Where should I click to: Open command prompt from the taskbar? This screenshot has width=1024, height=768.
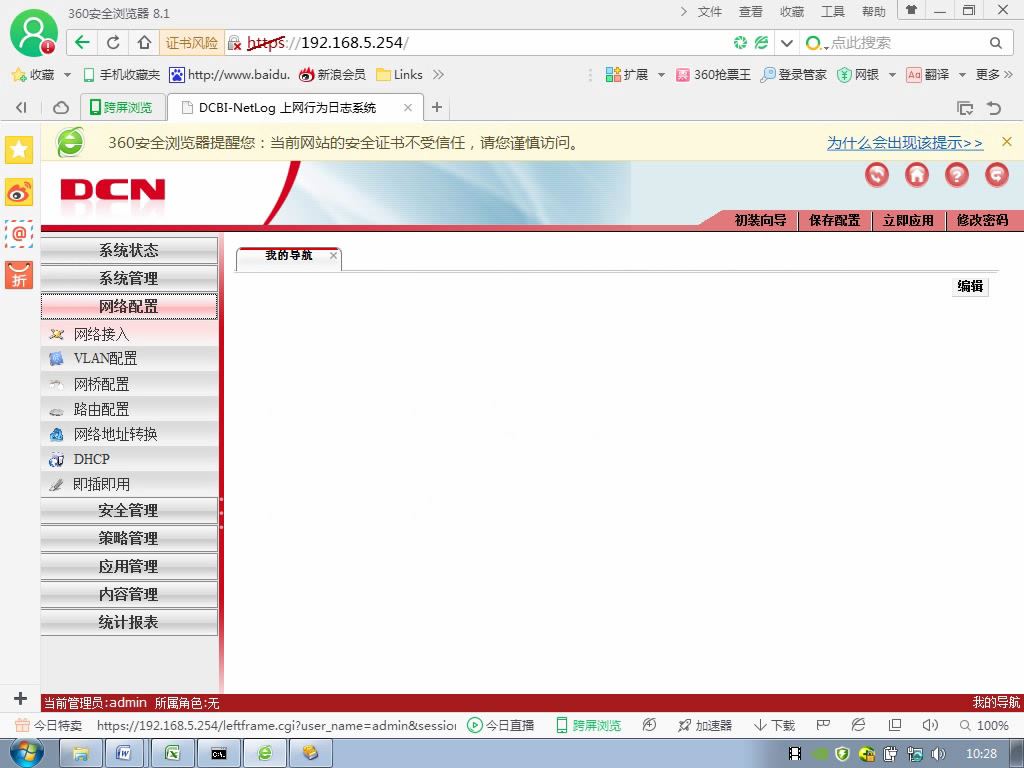pyautogui.click(x=218, y=754)
